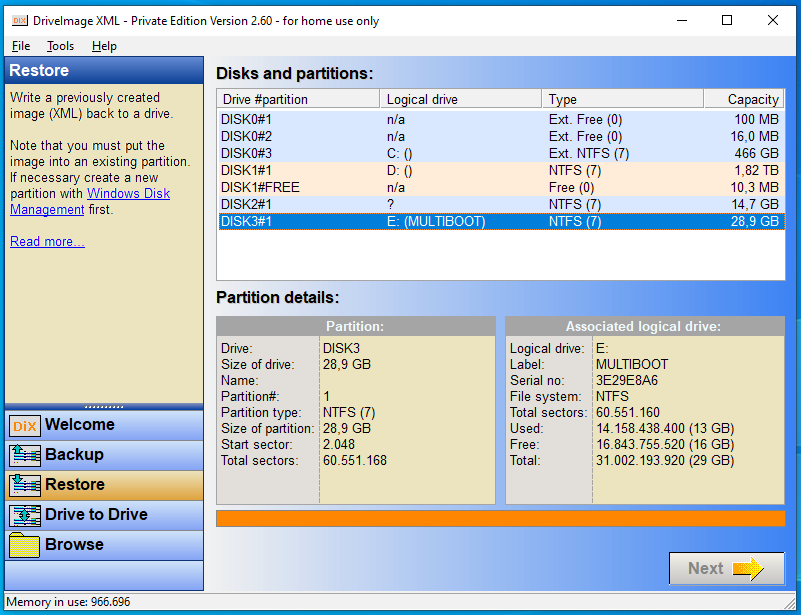801x615 pixels.
Task: Click the yellow Browse folder icon
Action: (25, 546)
